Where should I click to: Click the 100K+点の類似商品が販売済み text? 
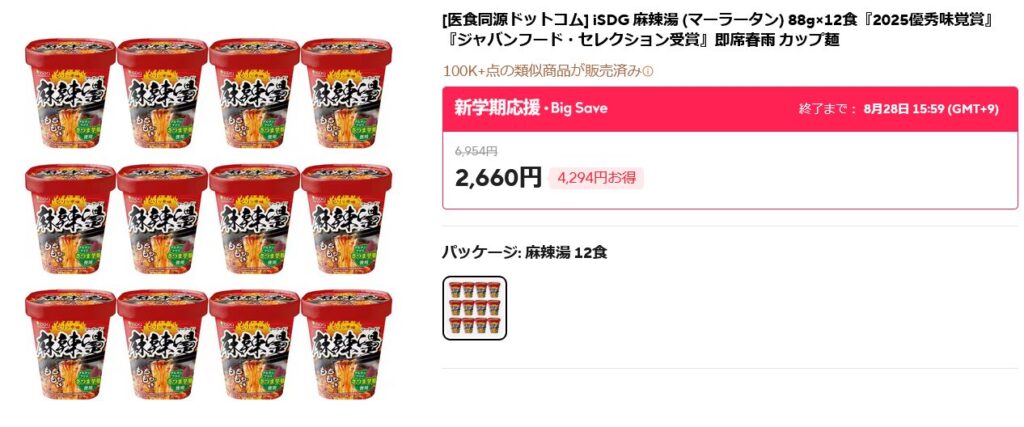(x=542, y=71)
